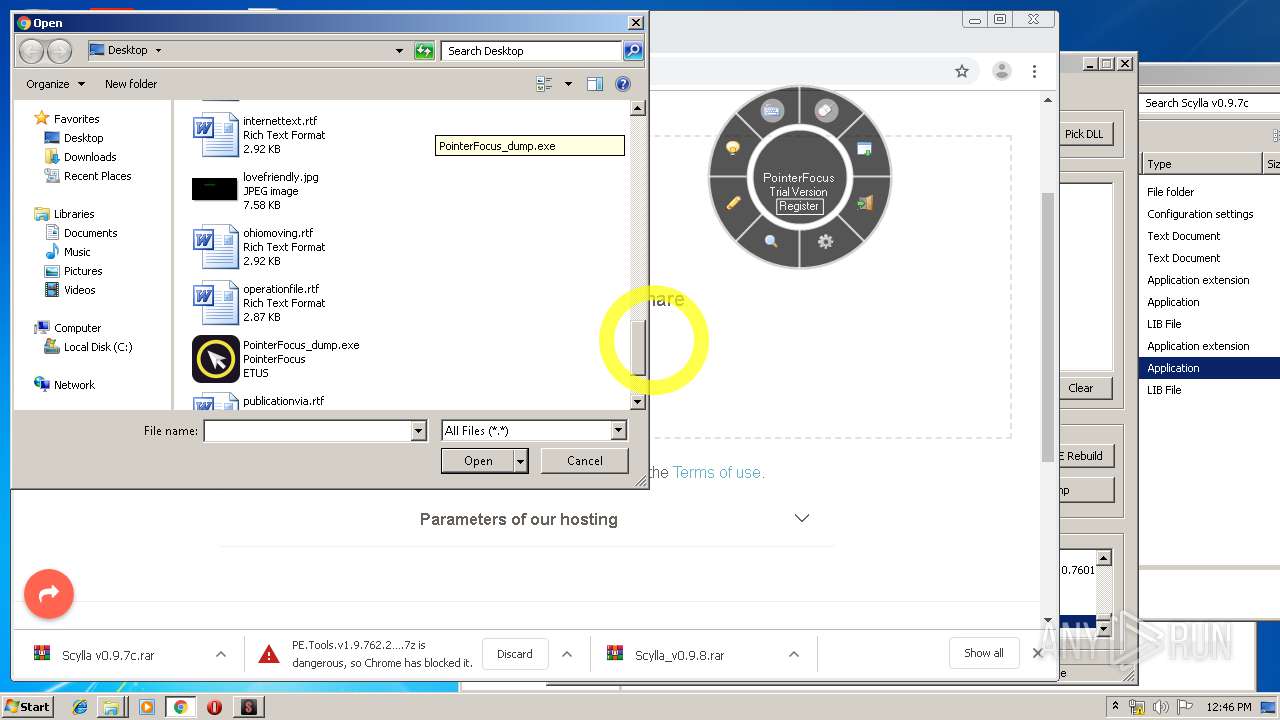Click the Start button
Screen dimensions: 1280x720
click(x=27, y=706)
